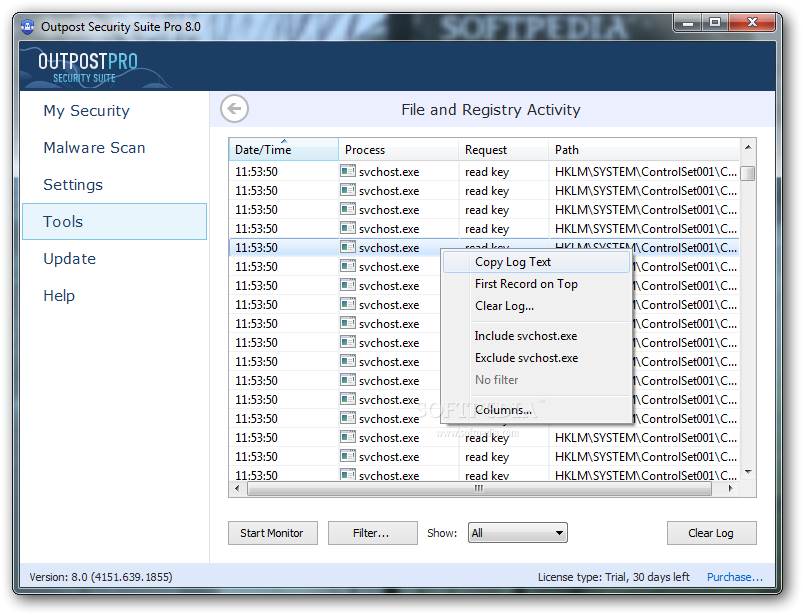The width and height of the screenshot is (803, 615).
Task: Click svchost.exe icon in third log row
Action: (x=348, y=209)
